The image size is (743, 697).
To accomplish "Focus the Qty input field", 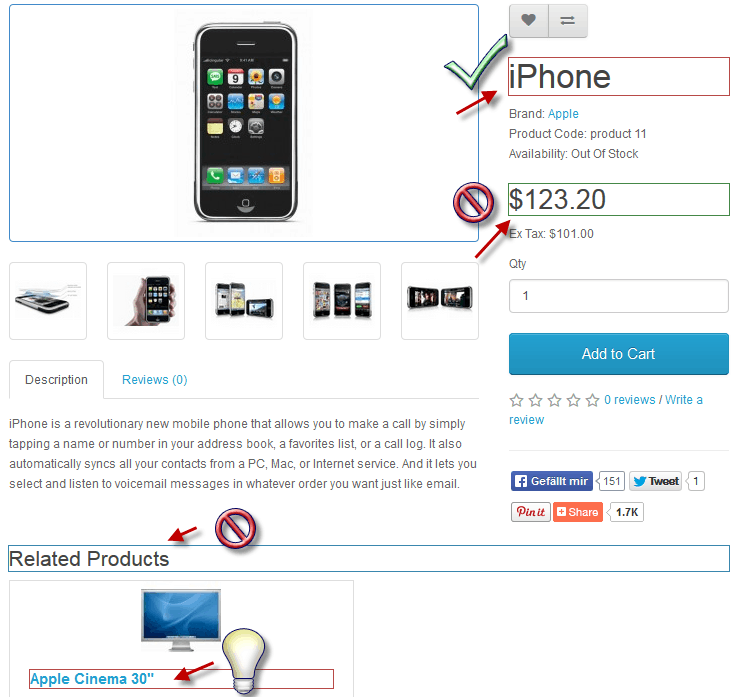I will (619, 296).
